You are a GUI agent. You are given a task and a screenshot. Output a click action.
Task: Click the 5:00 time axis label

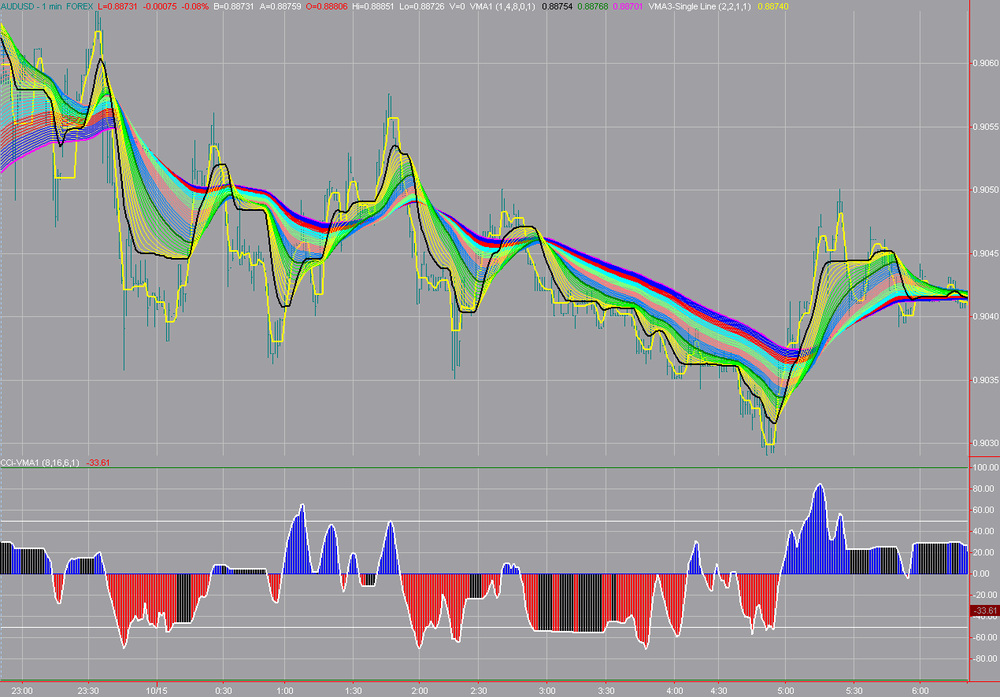pyautogui.click(x=786, y=691)
